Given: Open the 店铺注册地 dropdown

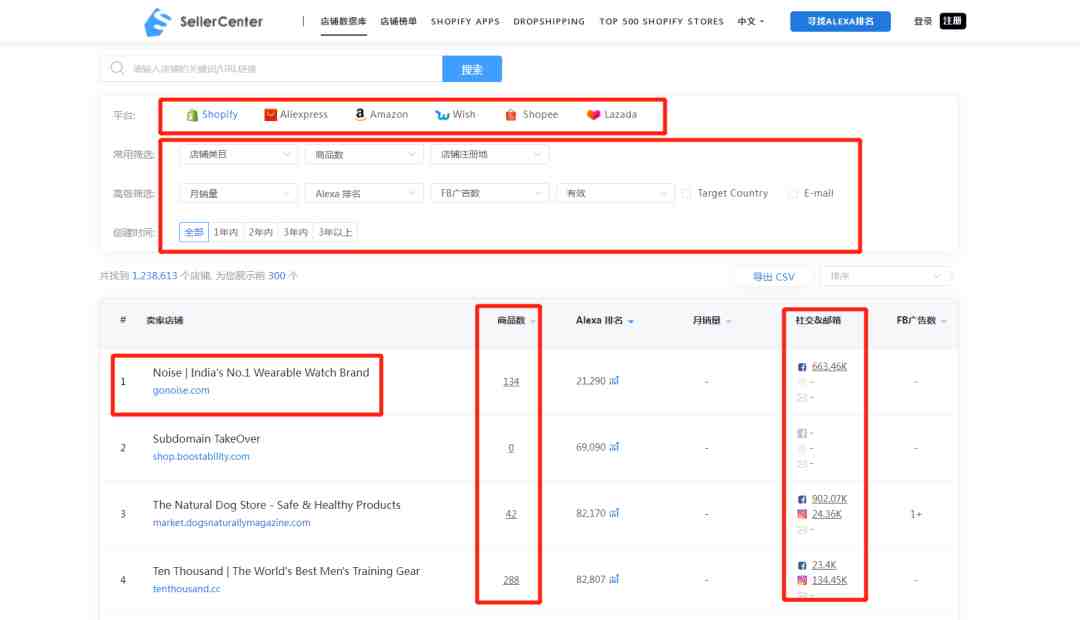Looking at the screenshot, I should [x=489, y=154].
